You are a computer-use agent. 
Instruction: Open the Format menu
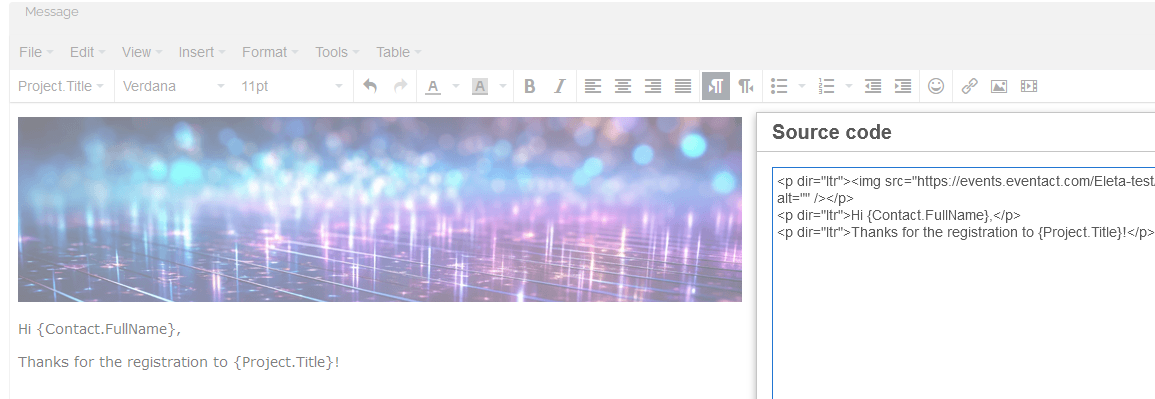pyautogui.click(x=270, y=52)
